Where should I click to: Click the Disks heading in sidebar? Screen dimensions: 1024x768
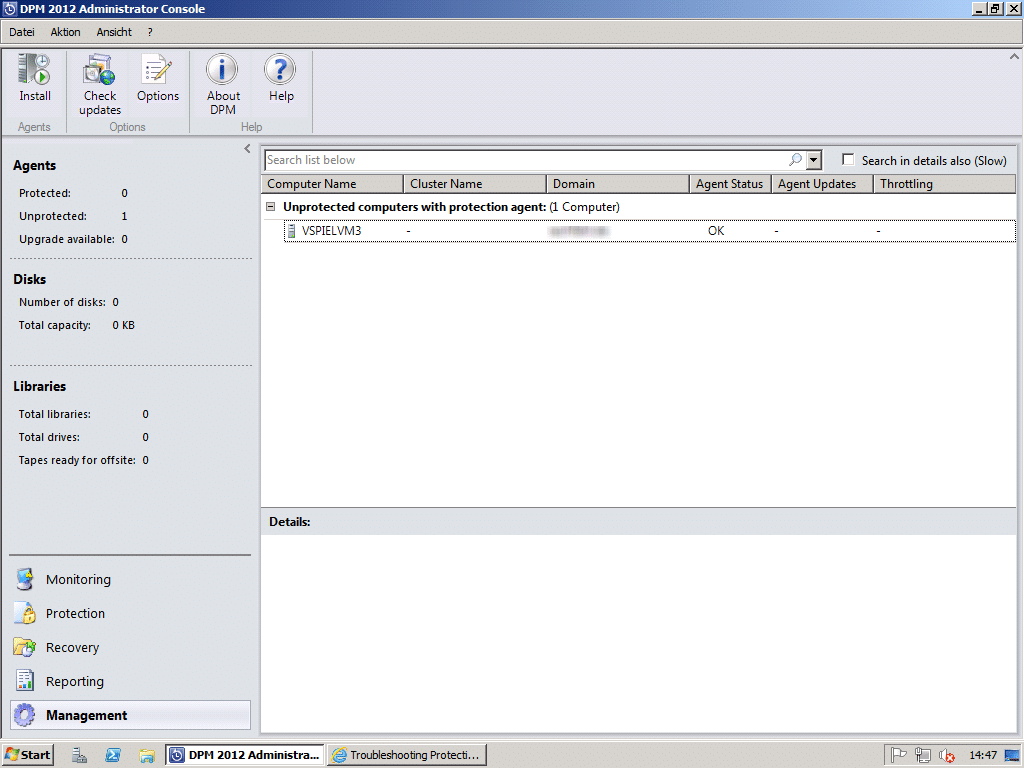29,279
